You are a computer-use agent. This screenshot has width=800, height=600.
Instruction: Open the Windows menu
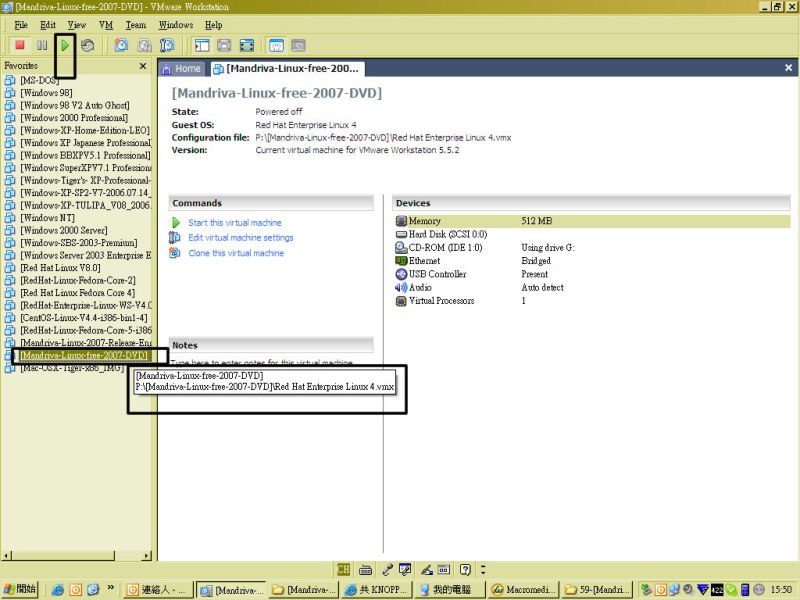(176, 24)
